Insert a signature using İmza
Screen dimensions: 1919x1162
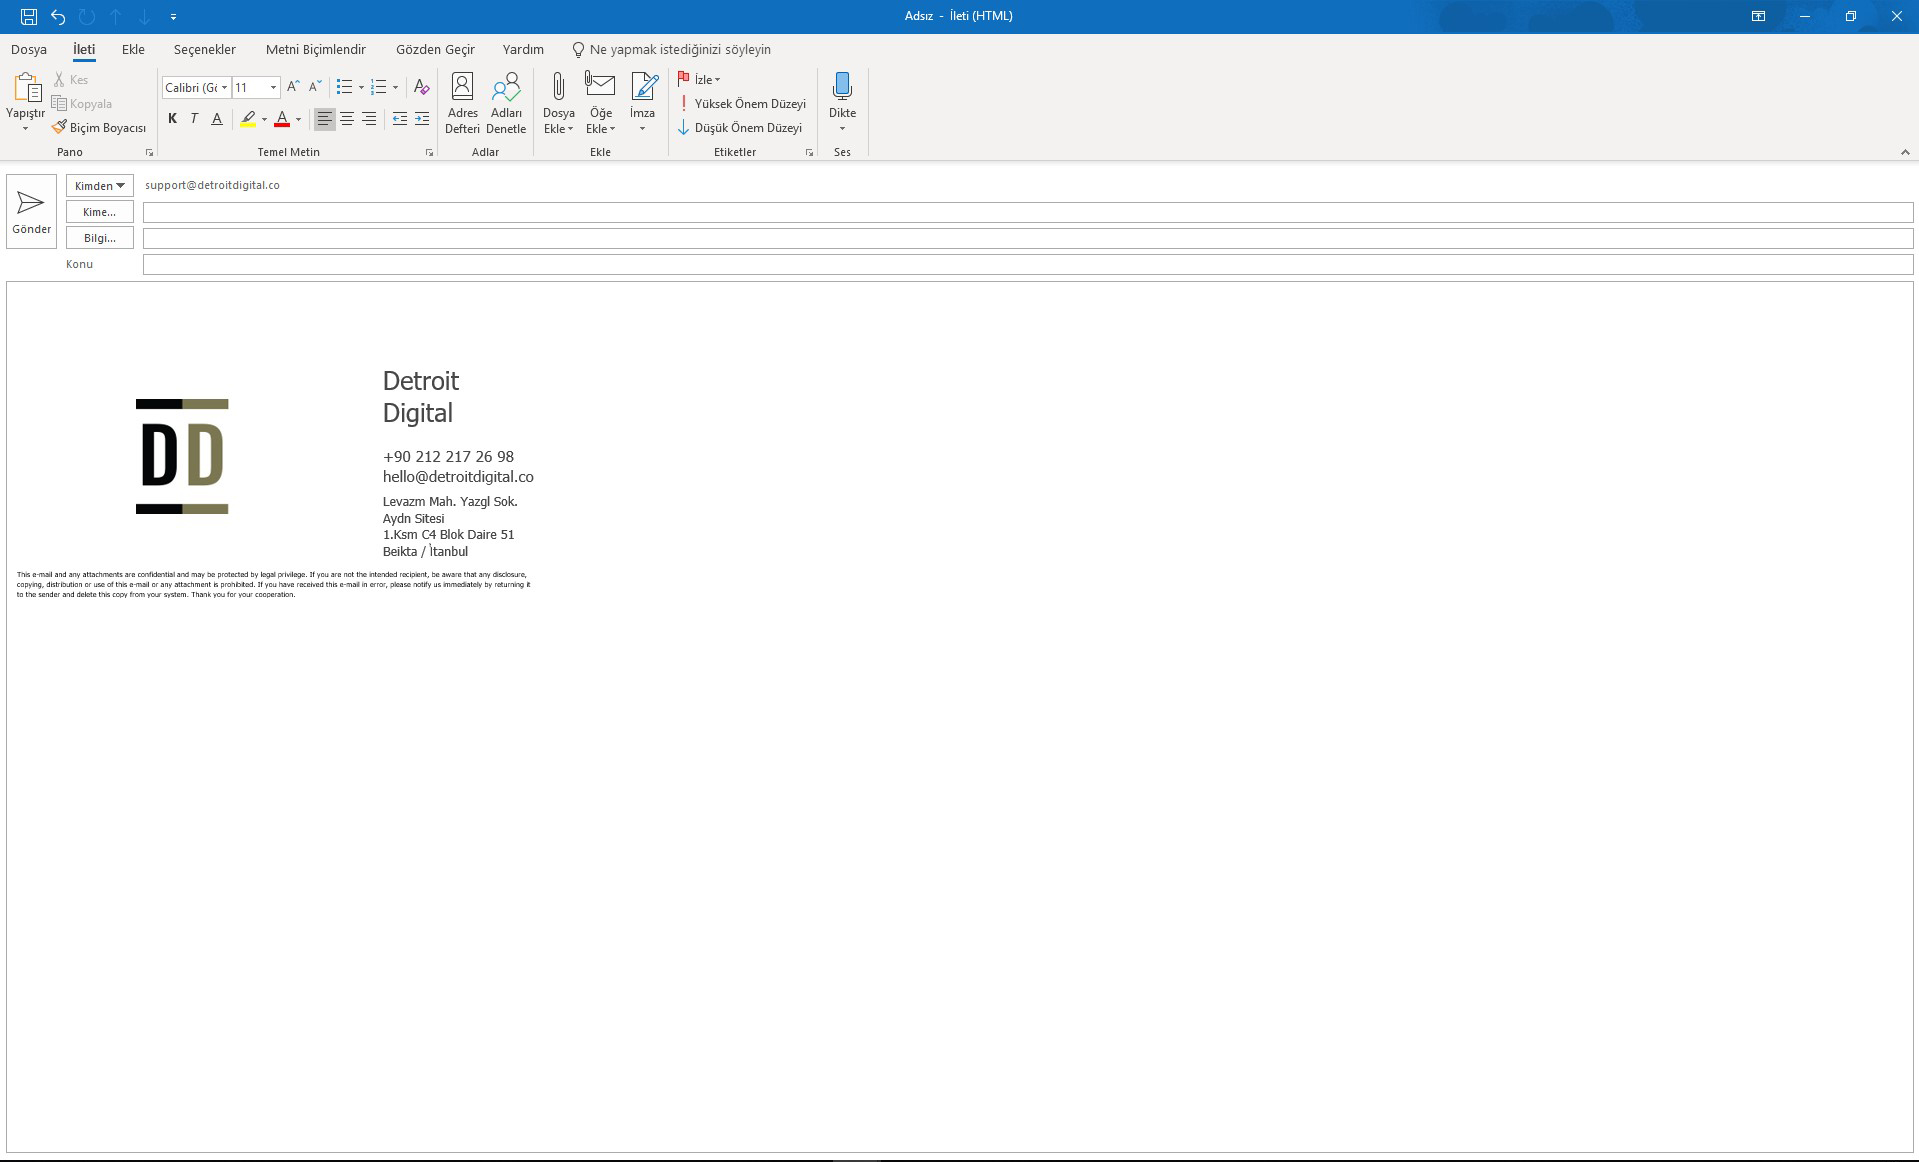point(643,100)
